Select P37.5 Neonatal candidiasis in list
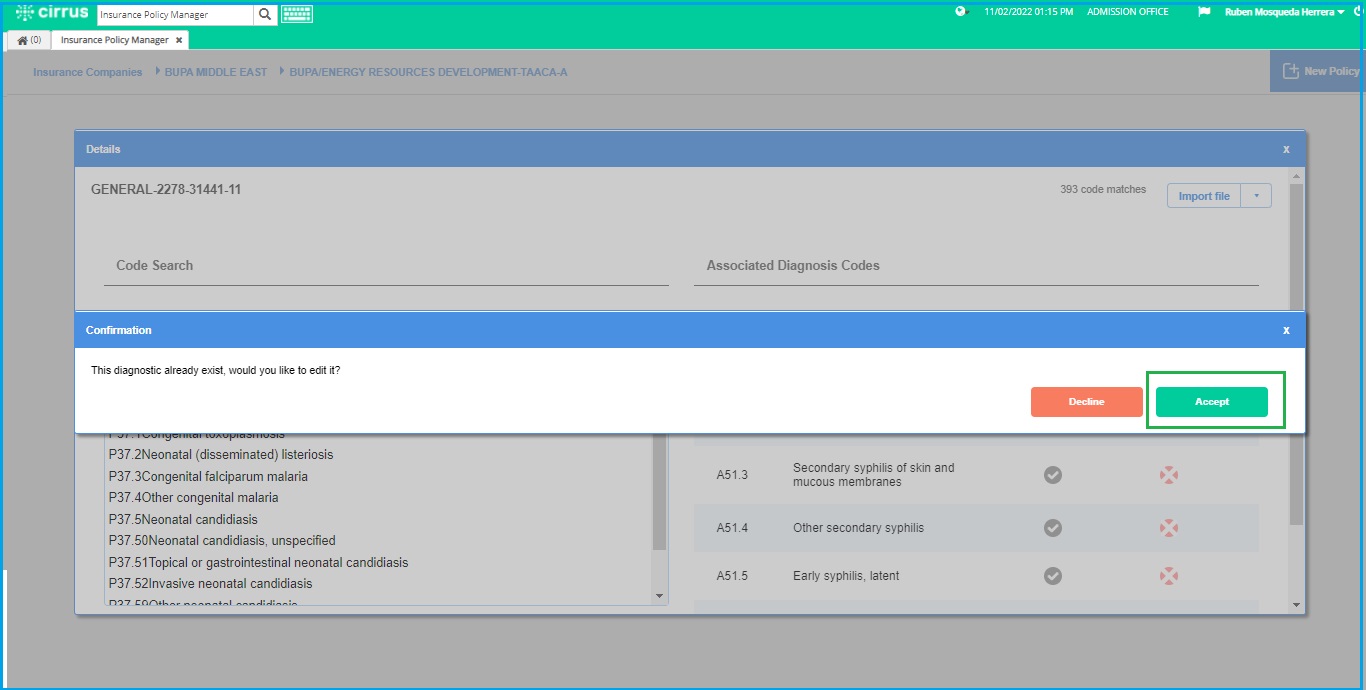The height and width of the screenshot is (690, 1366). [x=183, y=519]
